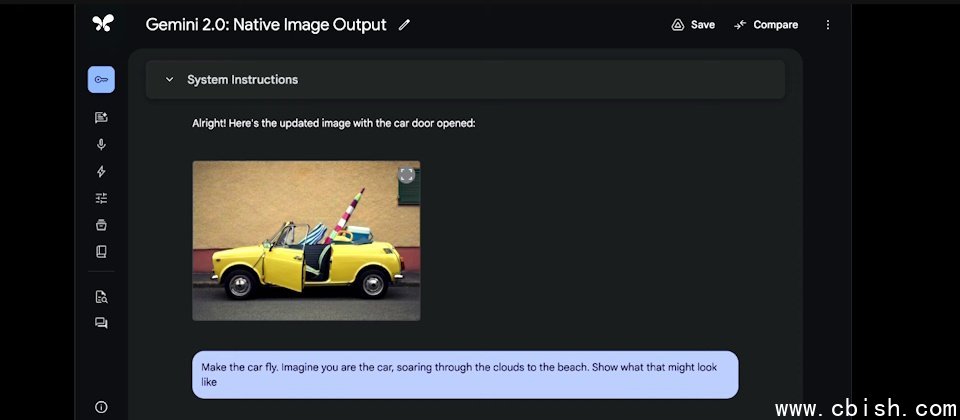Open the three-dot more options menu
960x420 pixels.
coord(828,25)
